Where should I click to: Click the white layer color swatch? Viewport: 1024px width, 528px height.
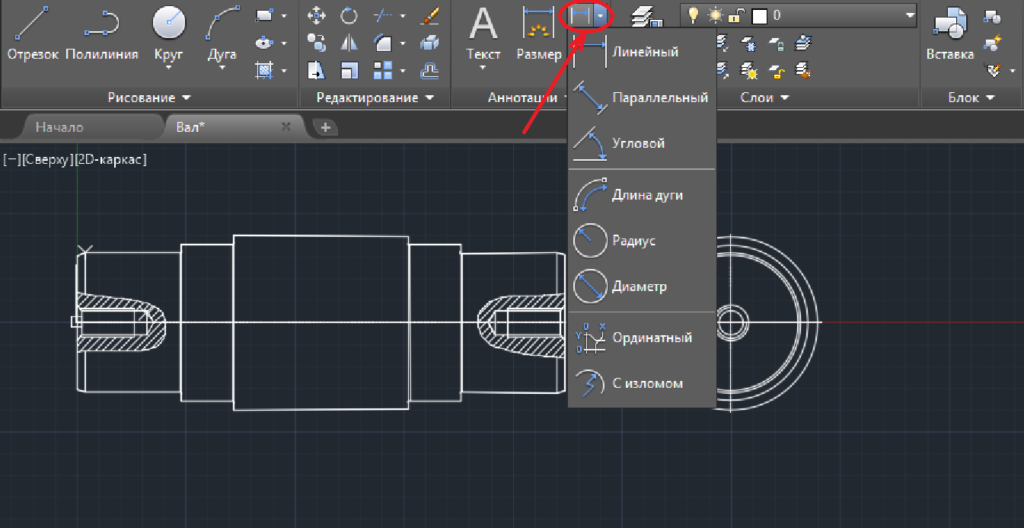758,16
